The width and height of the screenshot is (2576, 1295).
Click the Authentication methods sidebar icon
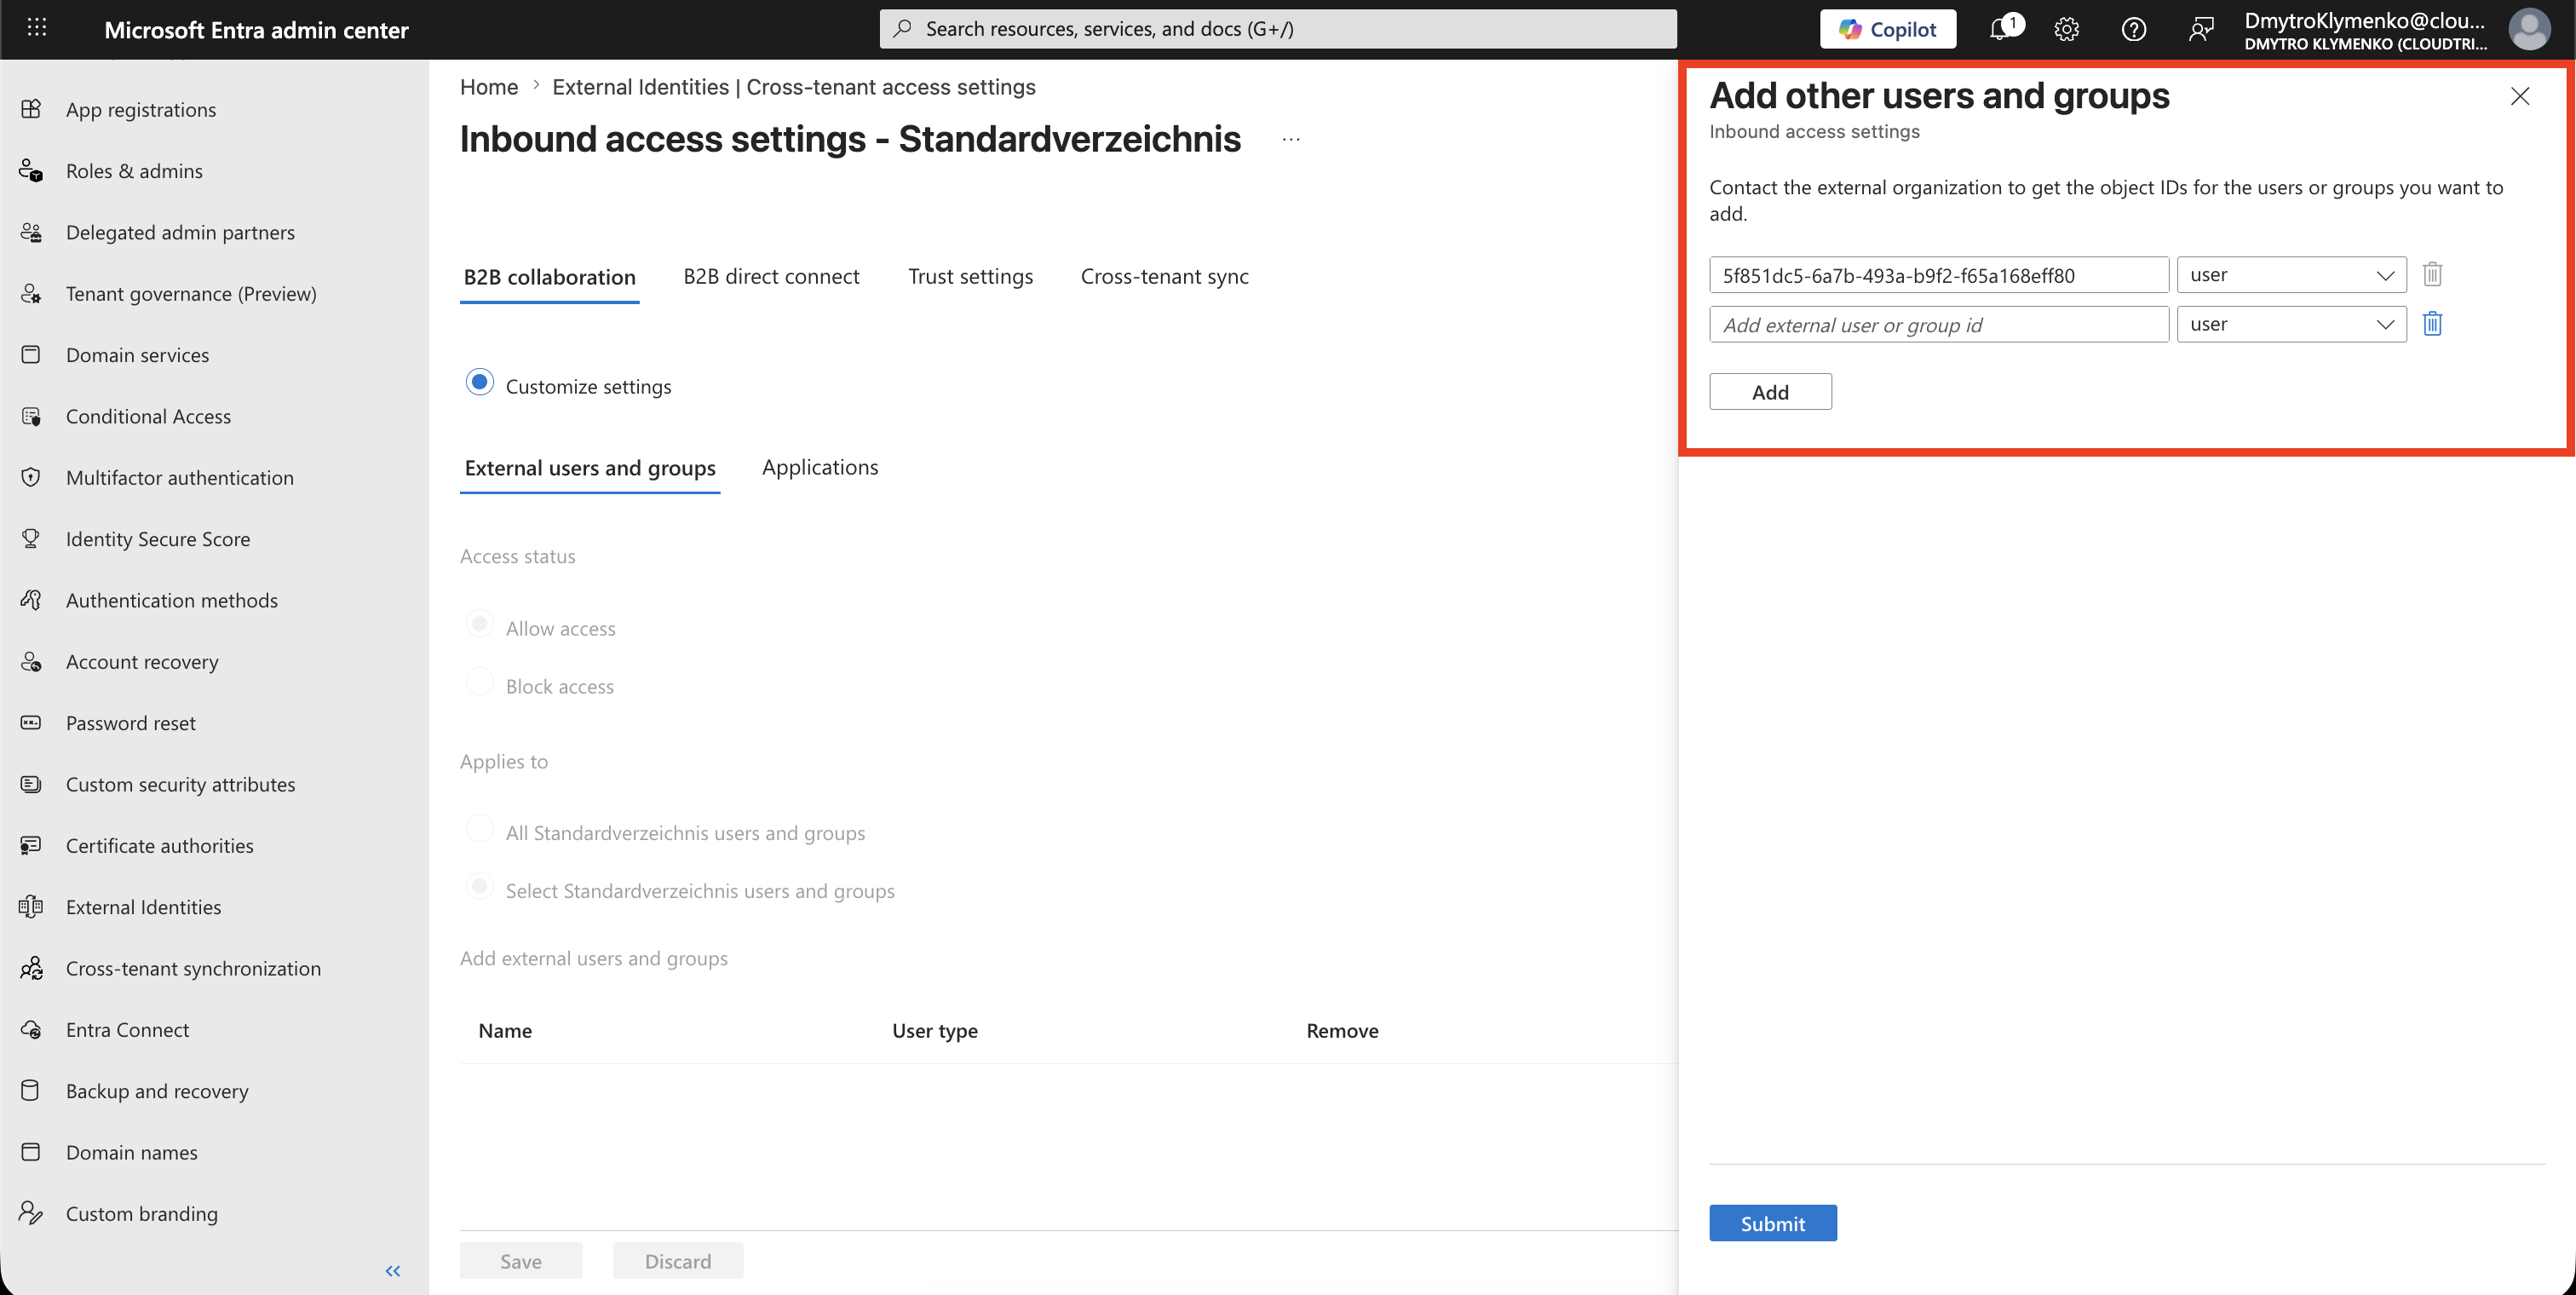click(31, 600)
